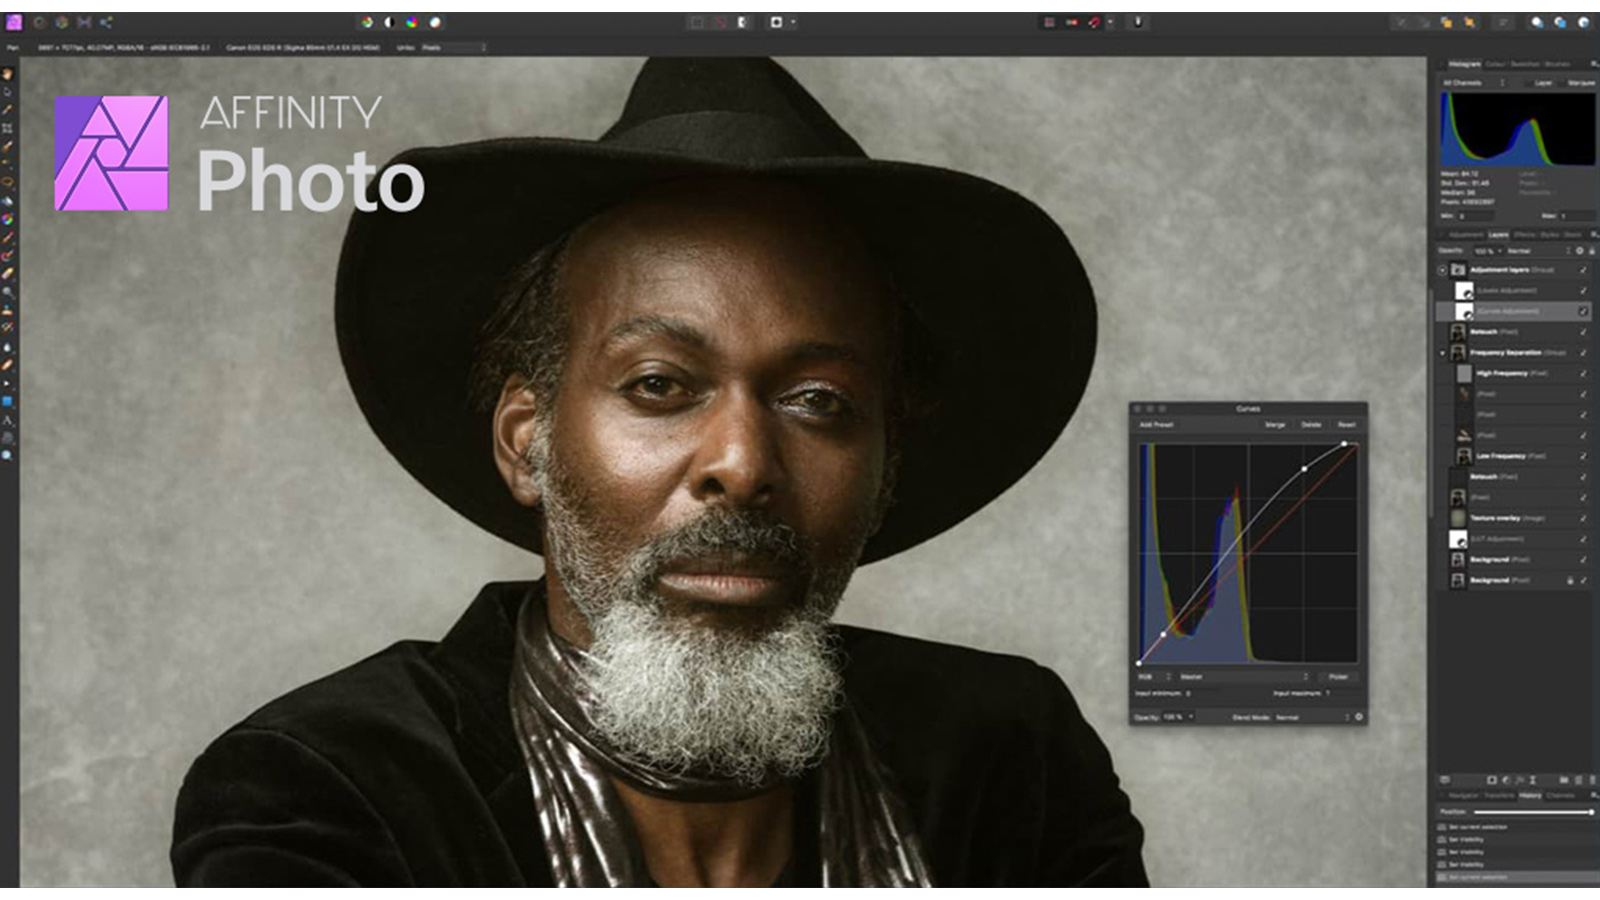Switch to the Histogram tab

(1465, 64)
